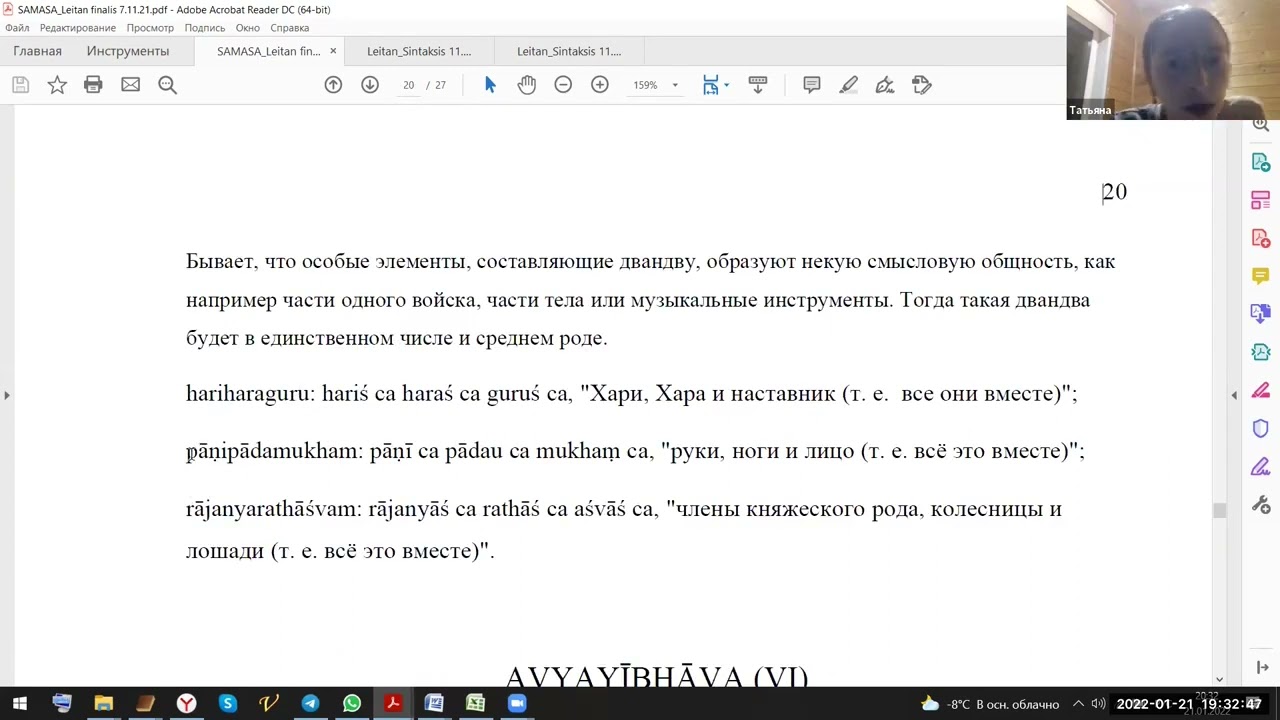
Task: Switch to first Leitan_Sintaksis 11 tab
Action: (419, 51)
